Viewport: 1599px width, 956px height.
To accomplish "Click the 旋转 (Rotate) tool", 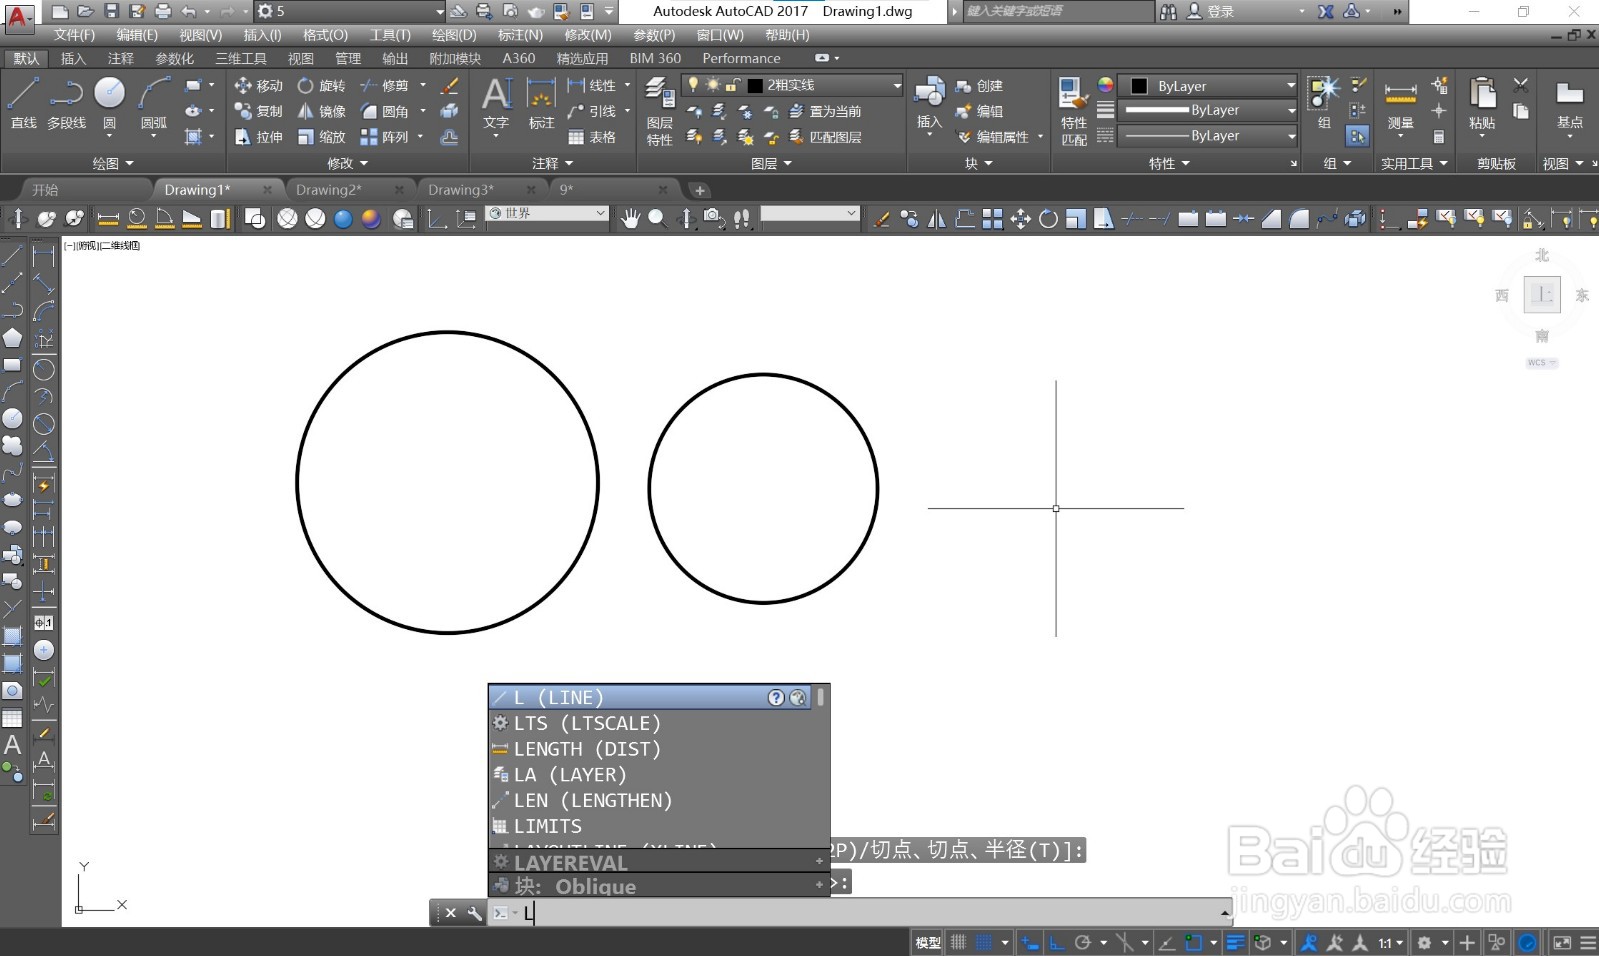I will click(321, 86).
